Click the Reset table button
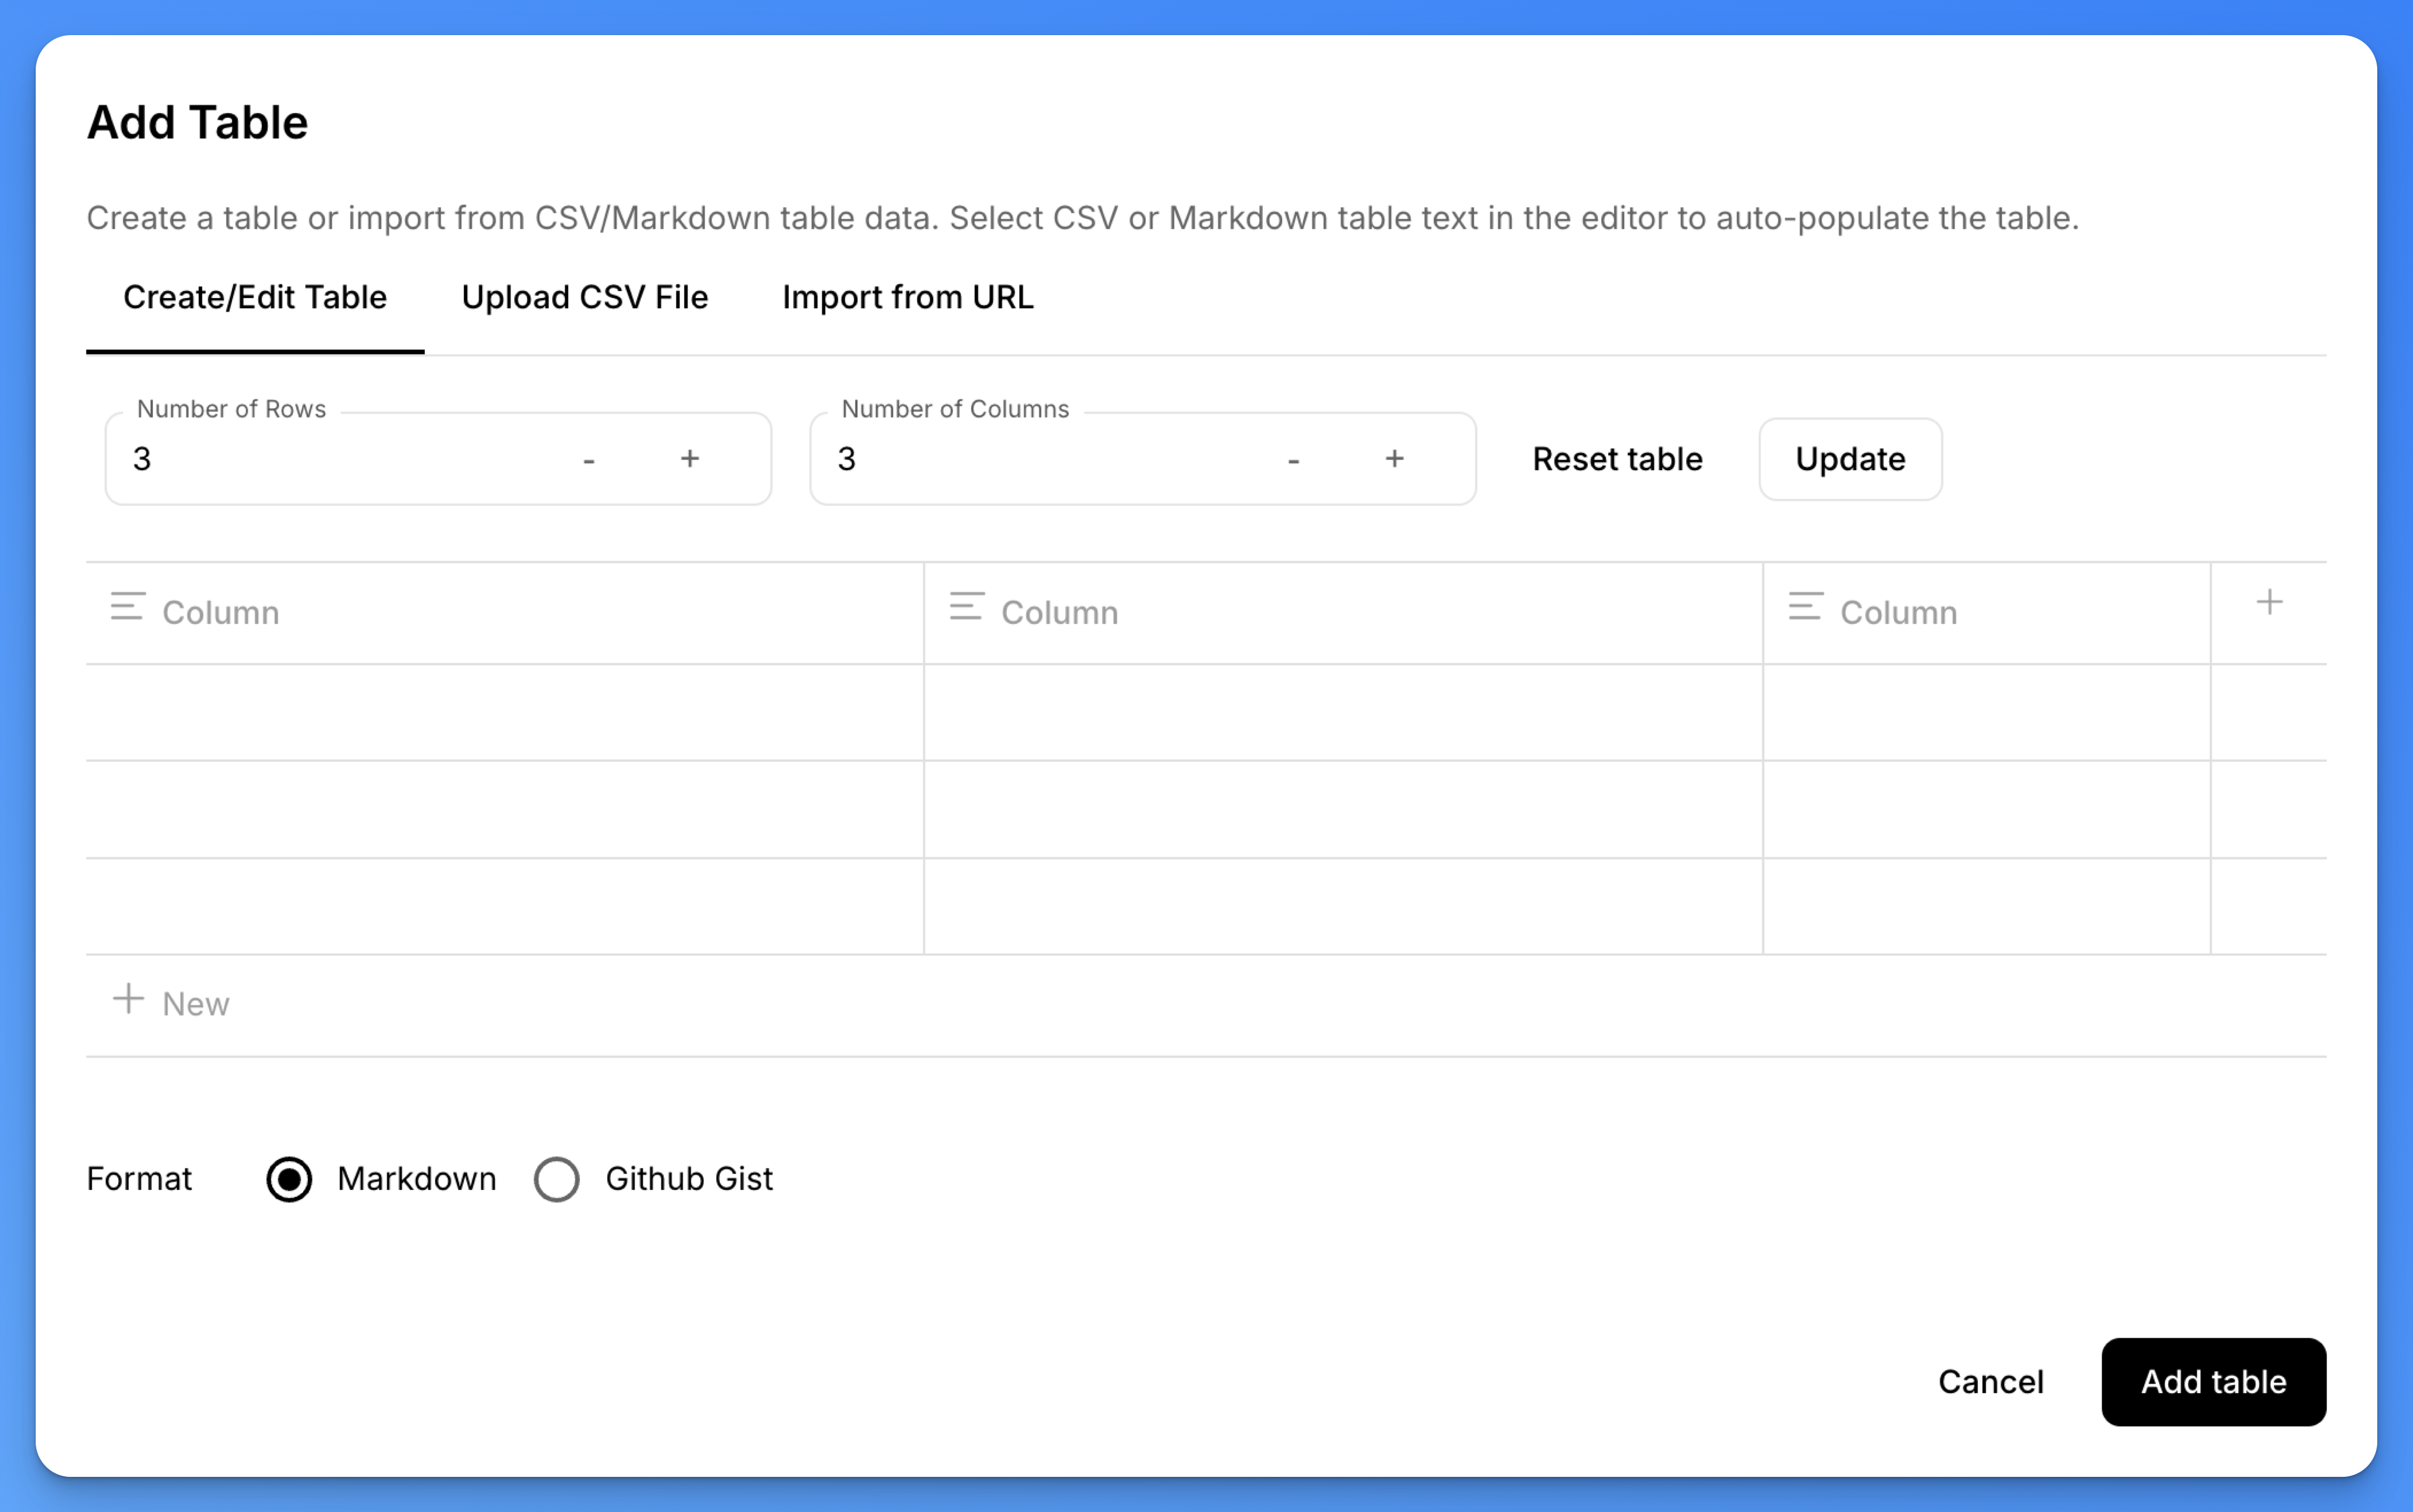Viewport: 2413px width, 1512px height. click(1617, 459)
